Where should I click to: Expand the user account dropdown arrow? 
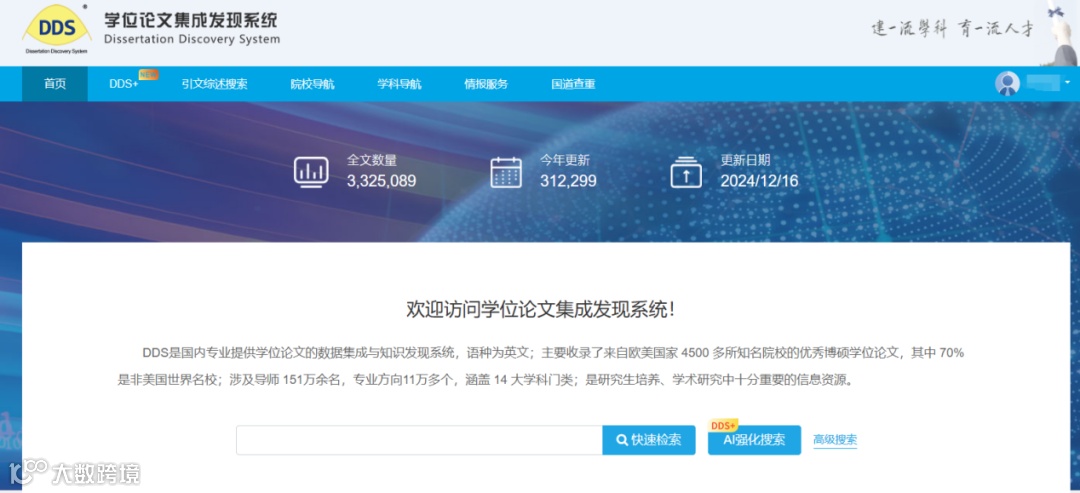pyautogui.click(x=1067, y=83)
